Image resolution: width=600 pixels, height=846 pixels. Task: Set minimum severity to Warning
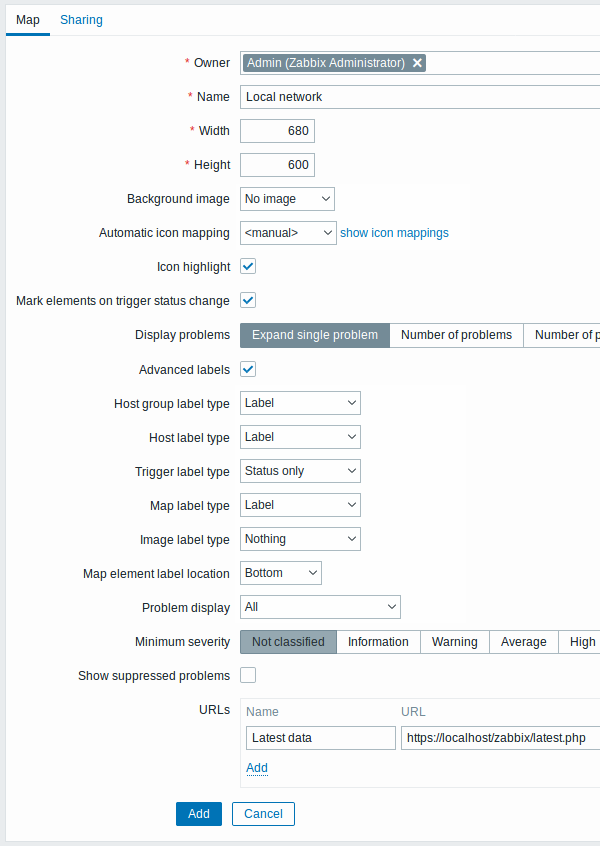tap(454, 642)
